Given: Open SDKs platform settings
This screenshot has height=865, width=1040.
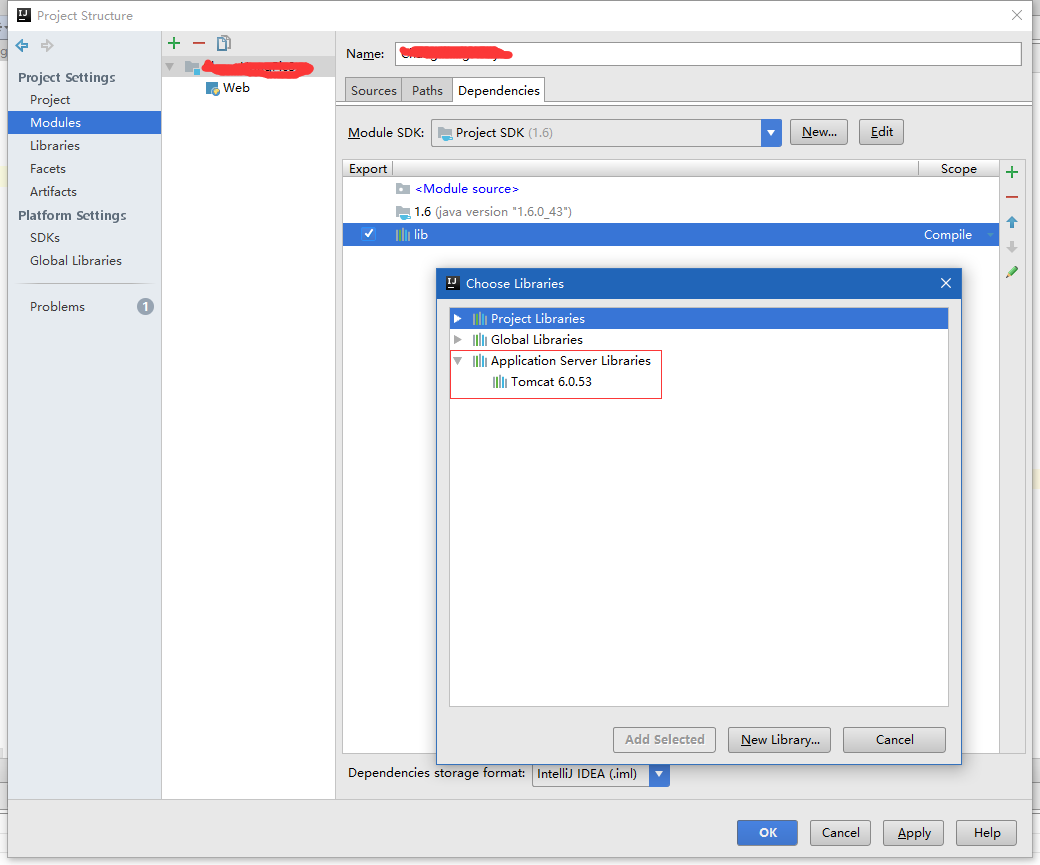Looking at the screenshot, I should [44, 237].
